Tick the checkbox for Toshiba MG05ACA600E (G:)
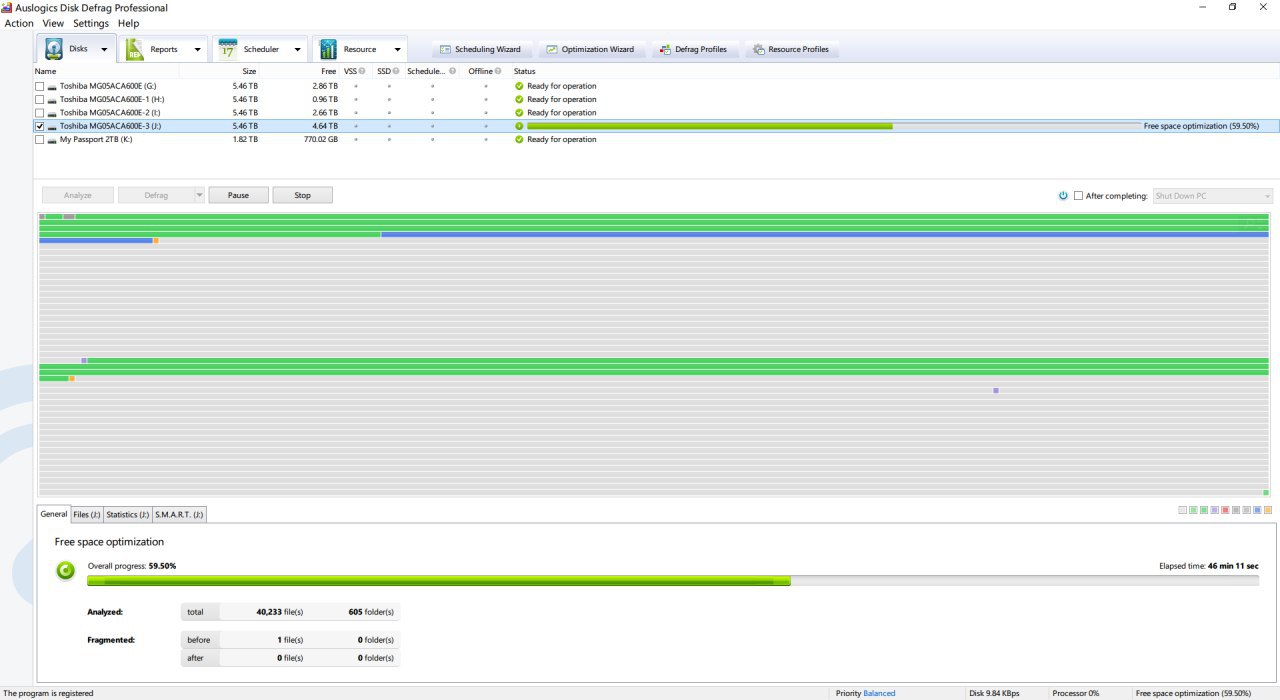The width and height of the screenshot is (1280, 700). 39,86
